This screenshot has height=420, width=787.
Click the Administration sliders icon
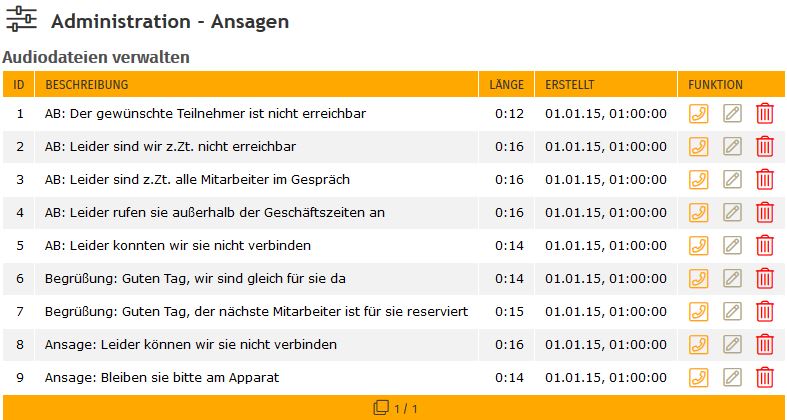pyautogui.click(x=21, y=20)
